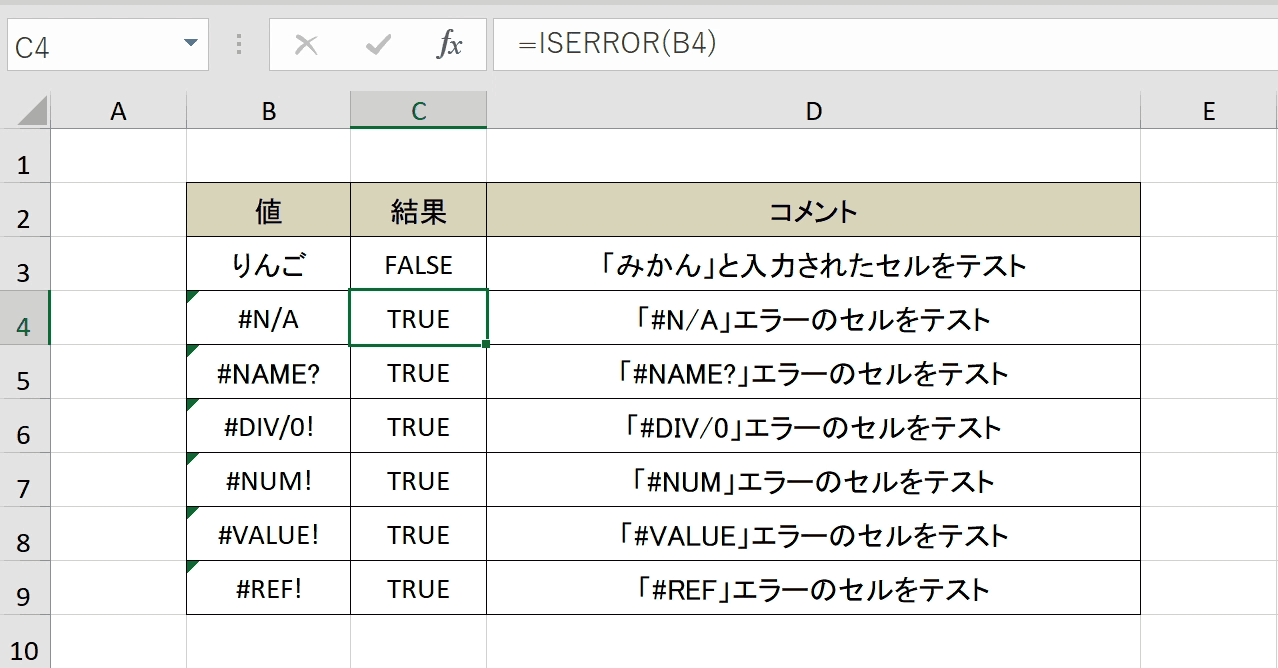The image size is (1278, 668).
Task: Click the formula bar with =ISERROR(B4)
Action: [885, 45]
